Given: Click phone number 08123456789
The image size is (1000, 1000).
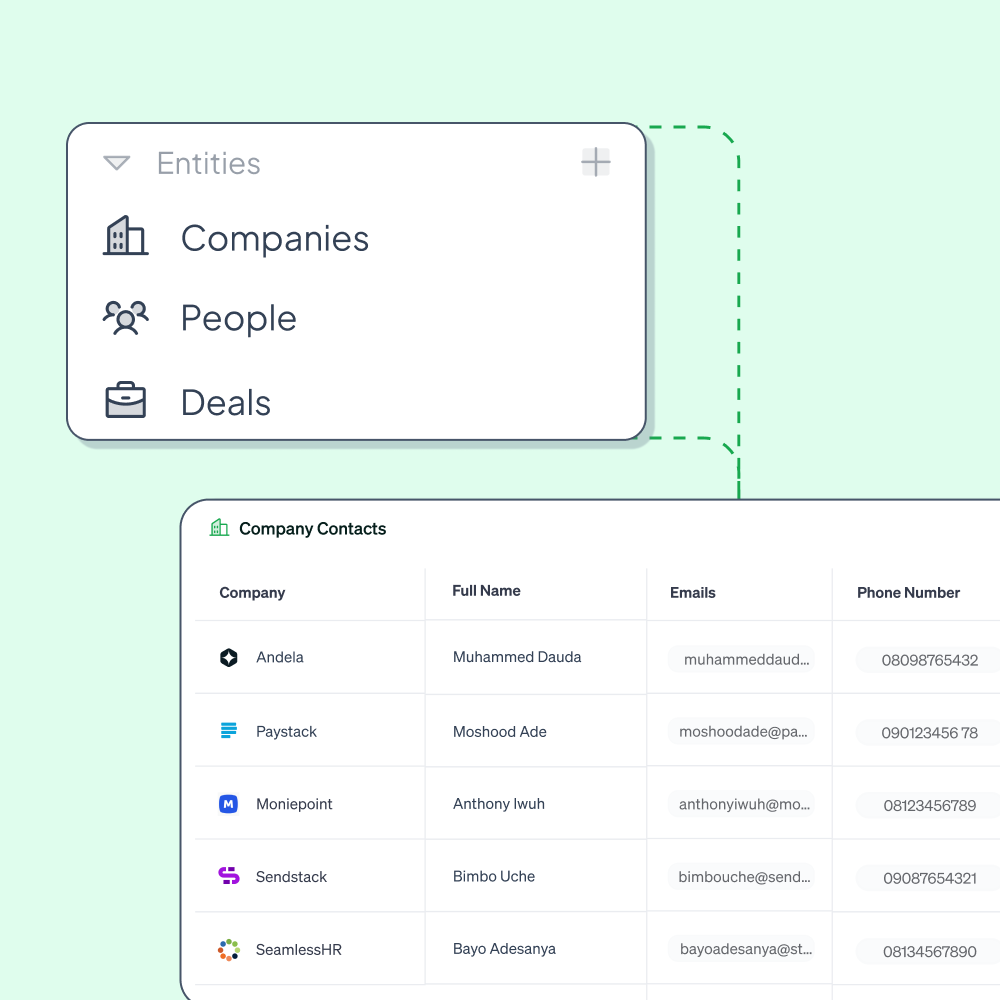Looking at the screenshot, I should point(929,805).
